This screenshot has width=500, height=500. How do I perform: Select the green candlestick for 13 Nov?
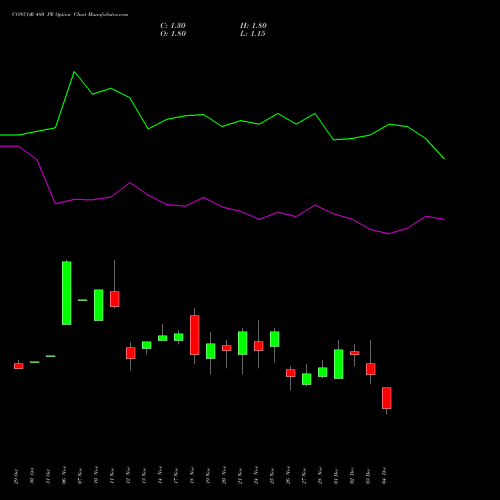[147, 345]
